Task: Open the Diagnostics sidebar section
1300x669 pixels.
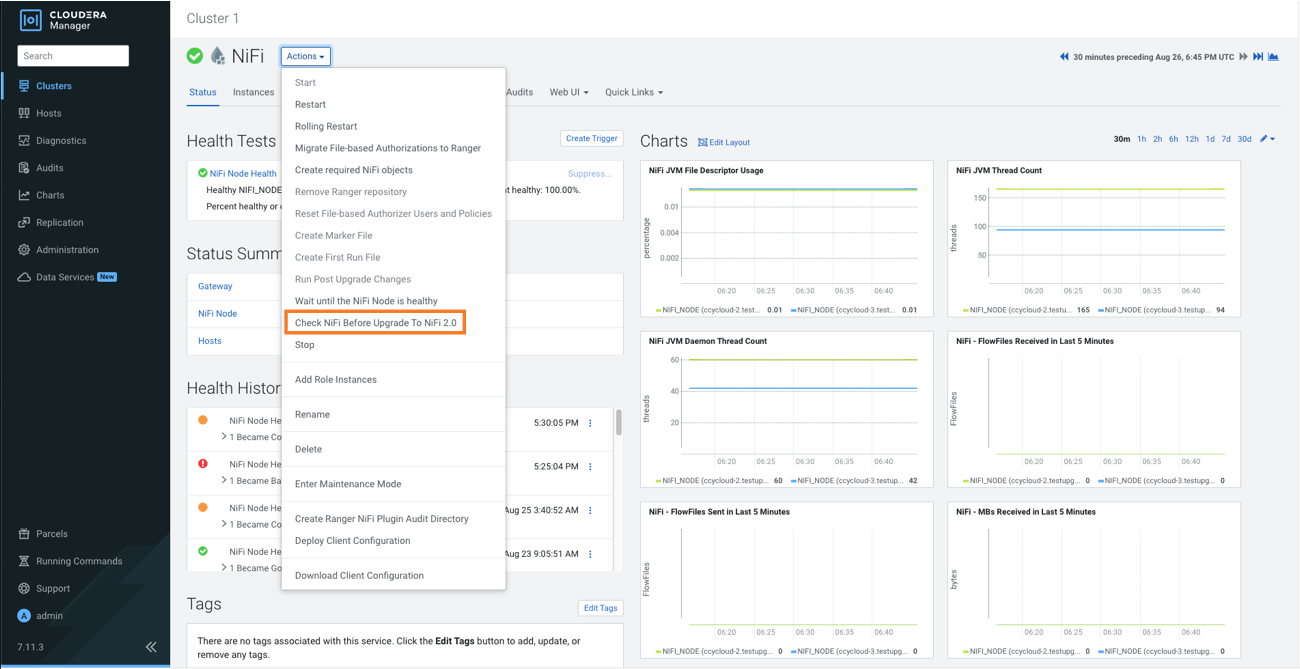Action: point(60,141)
